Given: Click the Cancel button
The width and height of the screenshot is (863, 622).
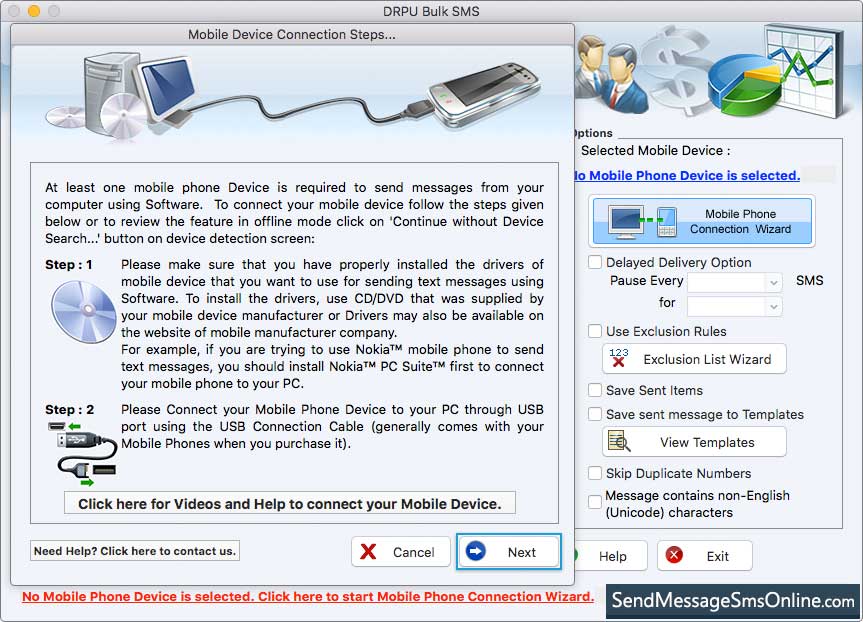Looking at the screenshot, I should coord(401,552).
